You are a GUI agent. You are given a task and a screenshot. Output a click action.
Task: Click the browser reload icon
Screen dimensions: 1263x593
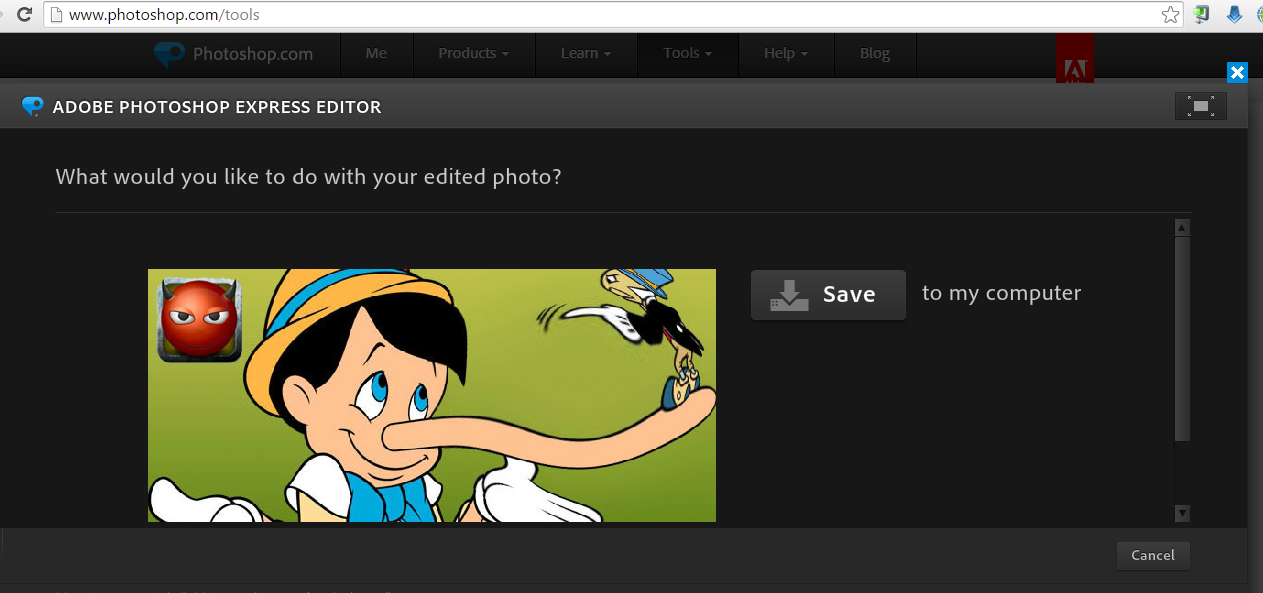24,15
